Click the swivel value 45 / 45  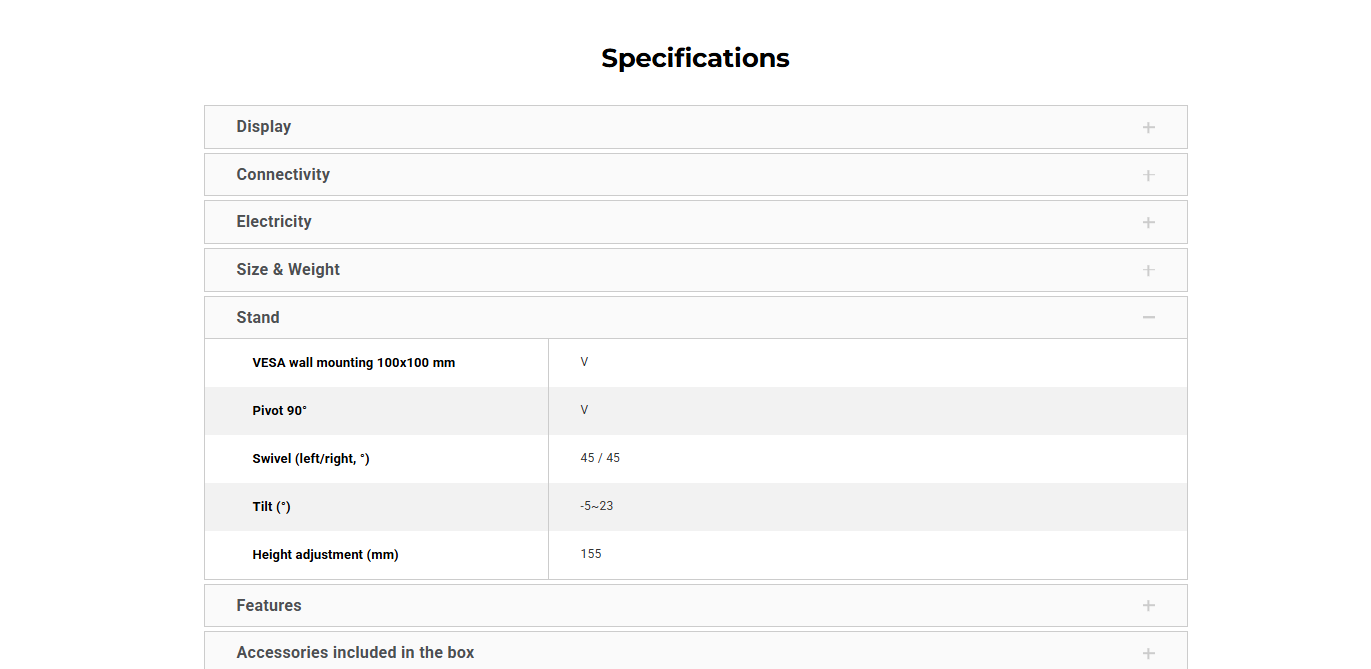(x=600, y=458)
